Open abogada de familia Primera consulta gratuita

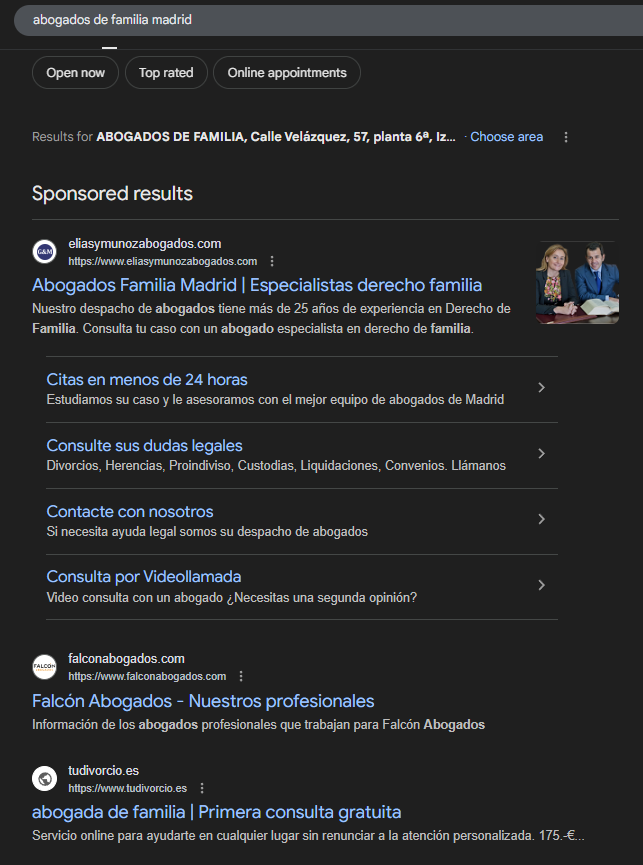click(216, 812)
